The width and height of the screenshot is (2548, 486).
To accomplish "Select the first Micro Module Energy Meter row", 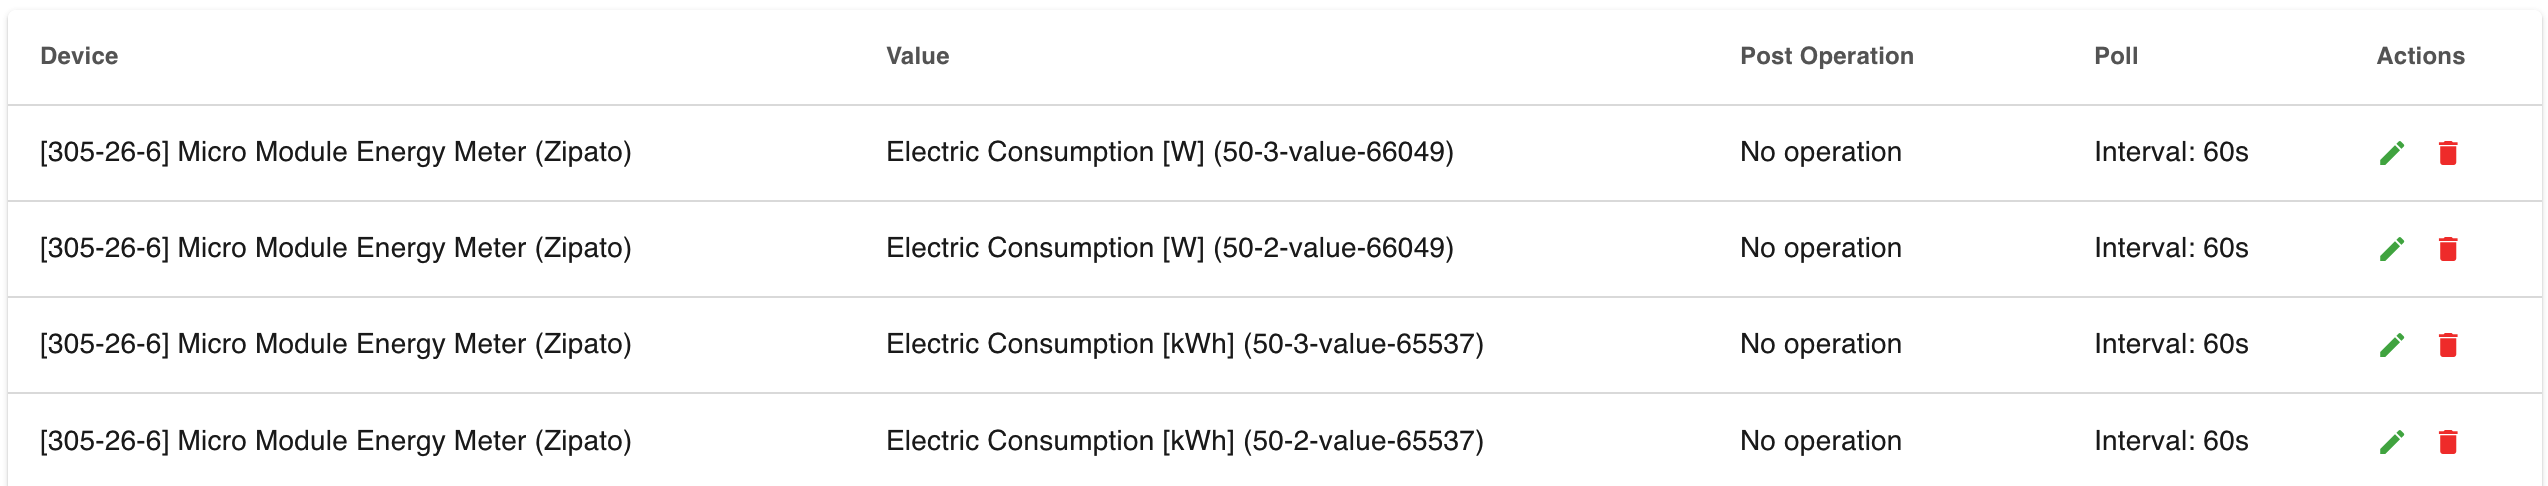I will click(1275, 153).
